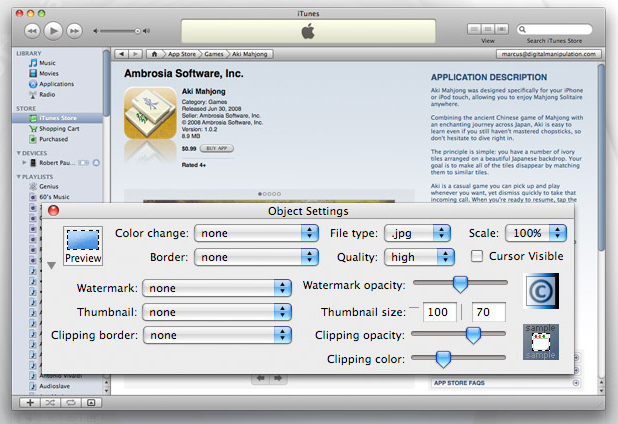Image resolution: width=618 pixels, height=424 pixels.
Task: Open Shopping Cart in sidebar
Action: [59, 128]
